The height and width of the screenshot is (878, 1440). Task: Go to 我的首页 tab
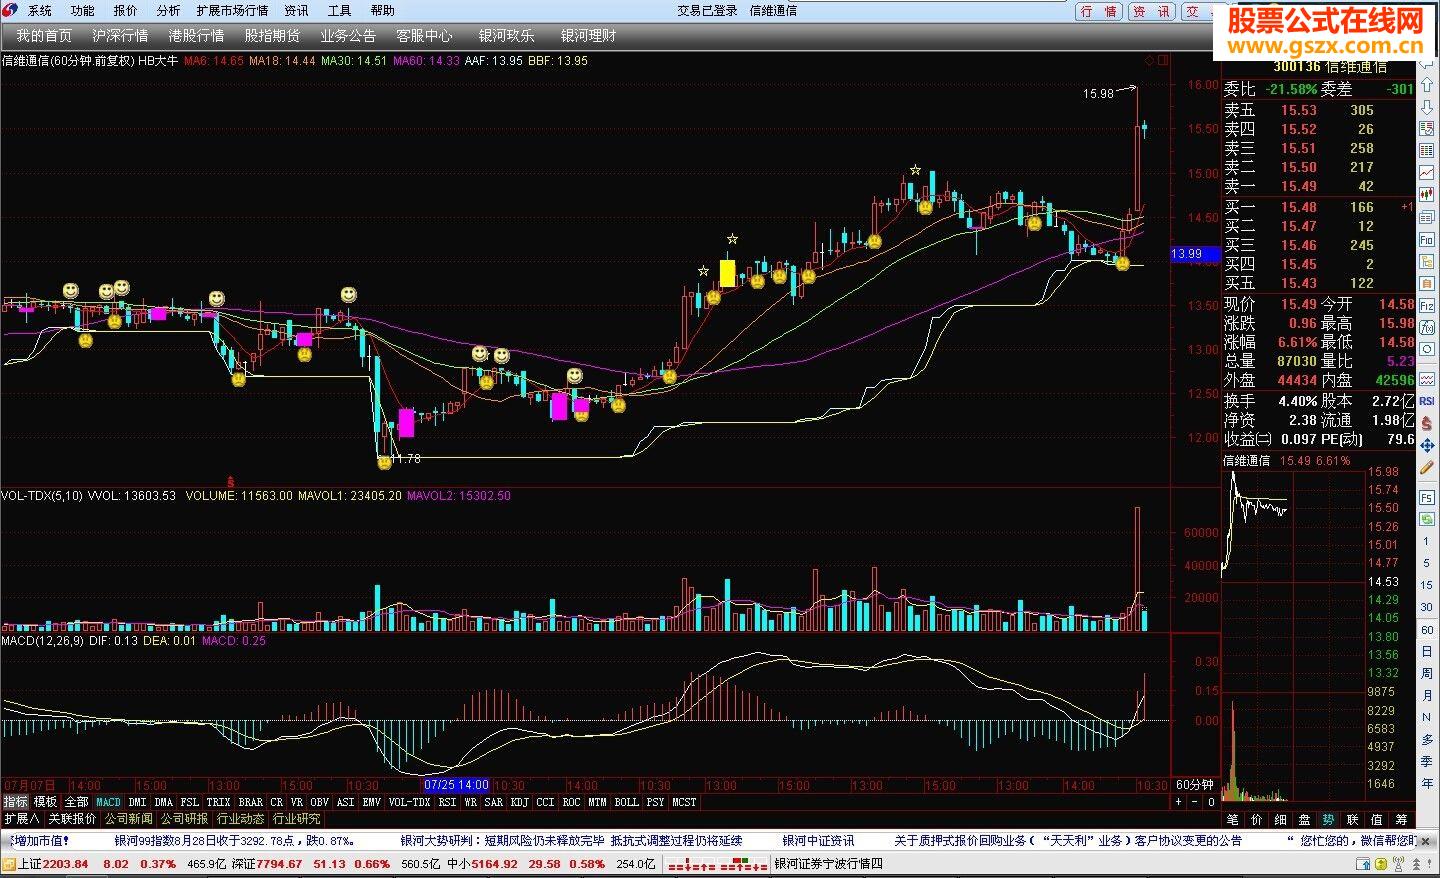pyautogui.click(x=44, y=36)
